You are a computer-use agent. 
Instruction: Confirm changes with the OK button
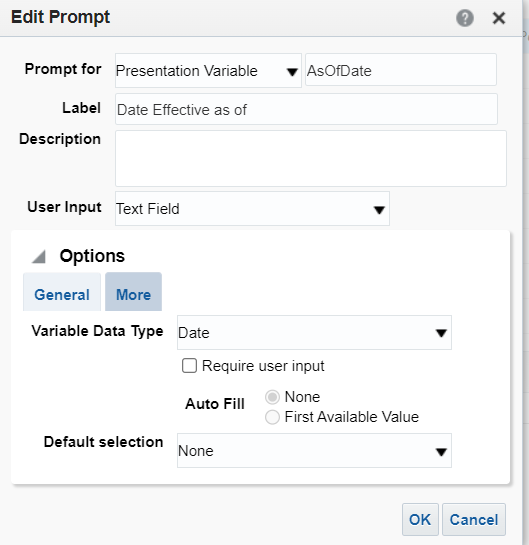click(x=420, y=520)
